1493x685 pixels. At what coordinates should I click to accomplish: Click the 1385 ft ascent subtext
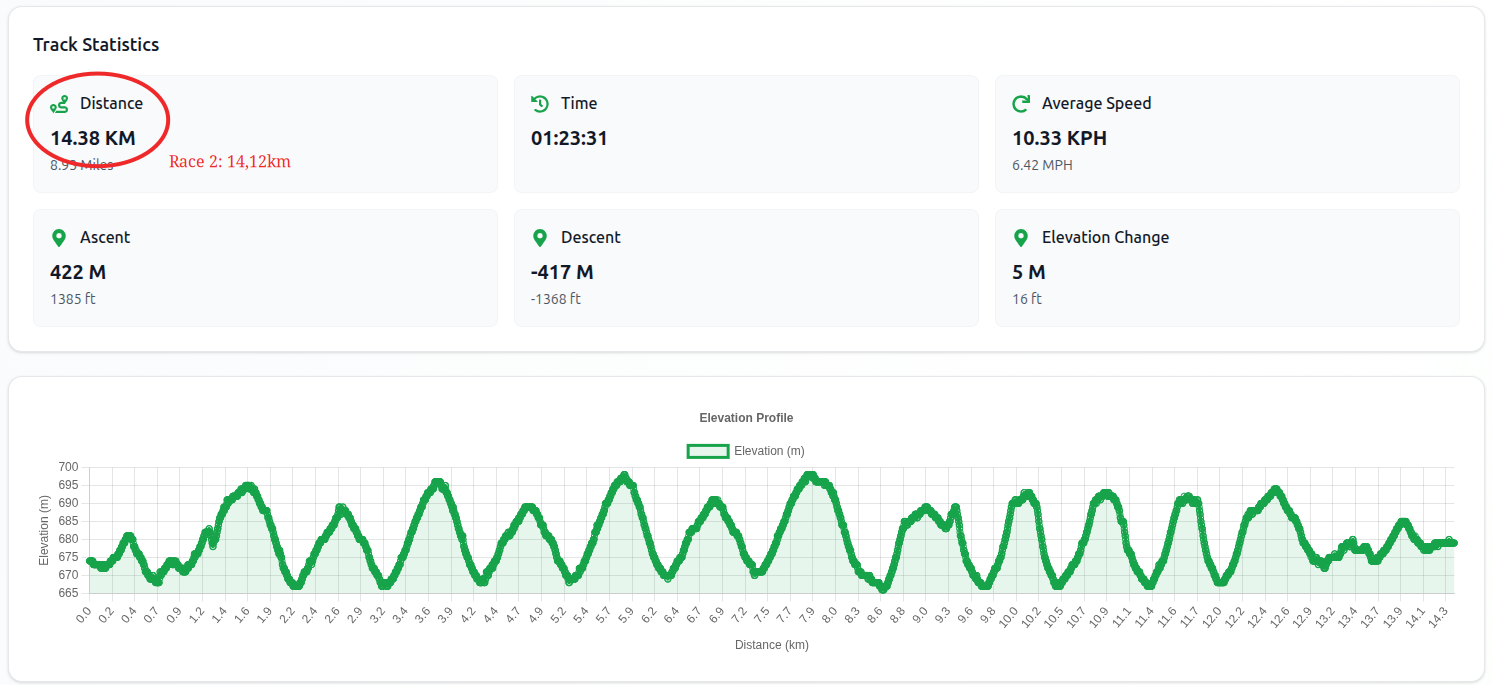(x=73, y=299)
